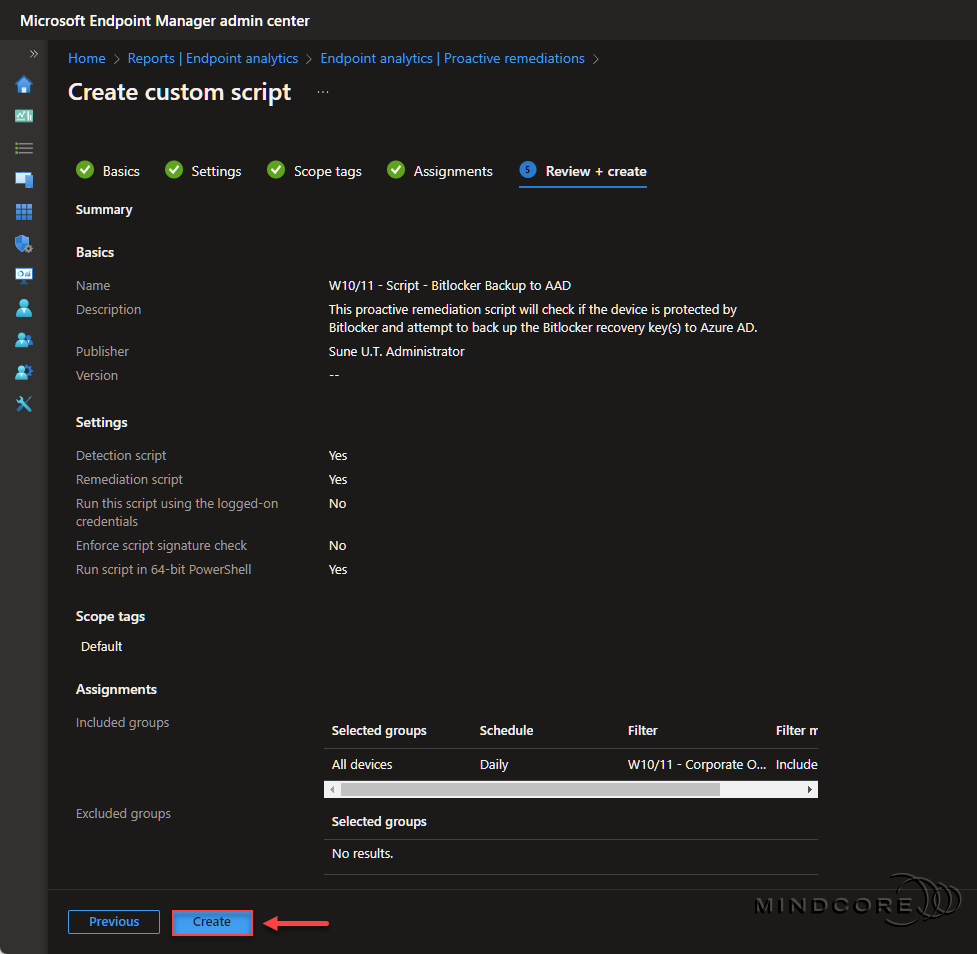The image size is (977, 954).
Task: Select the Troubleshooting wrench icon
Action: pyautogui.click(x=24, y=404)
